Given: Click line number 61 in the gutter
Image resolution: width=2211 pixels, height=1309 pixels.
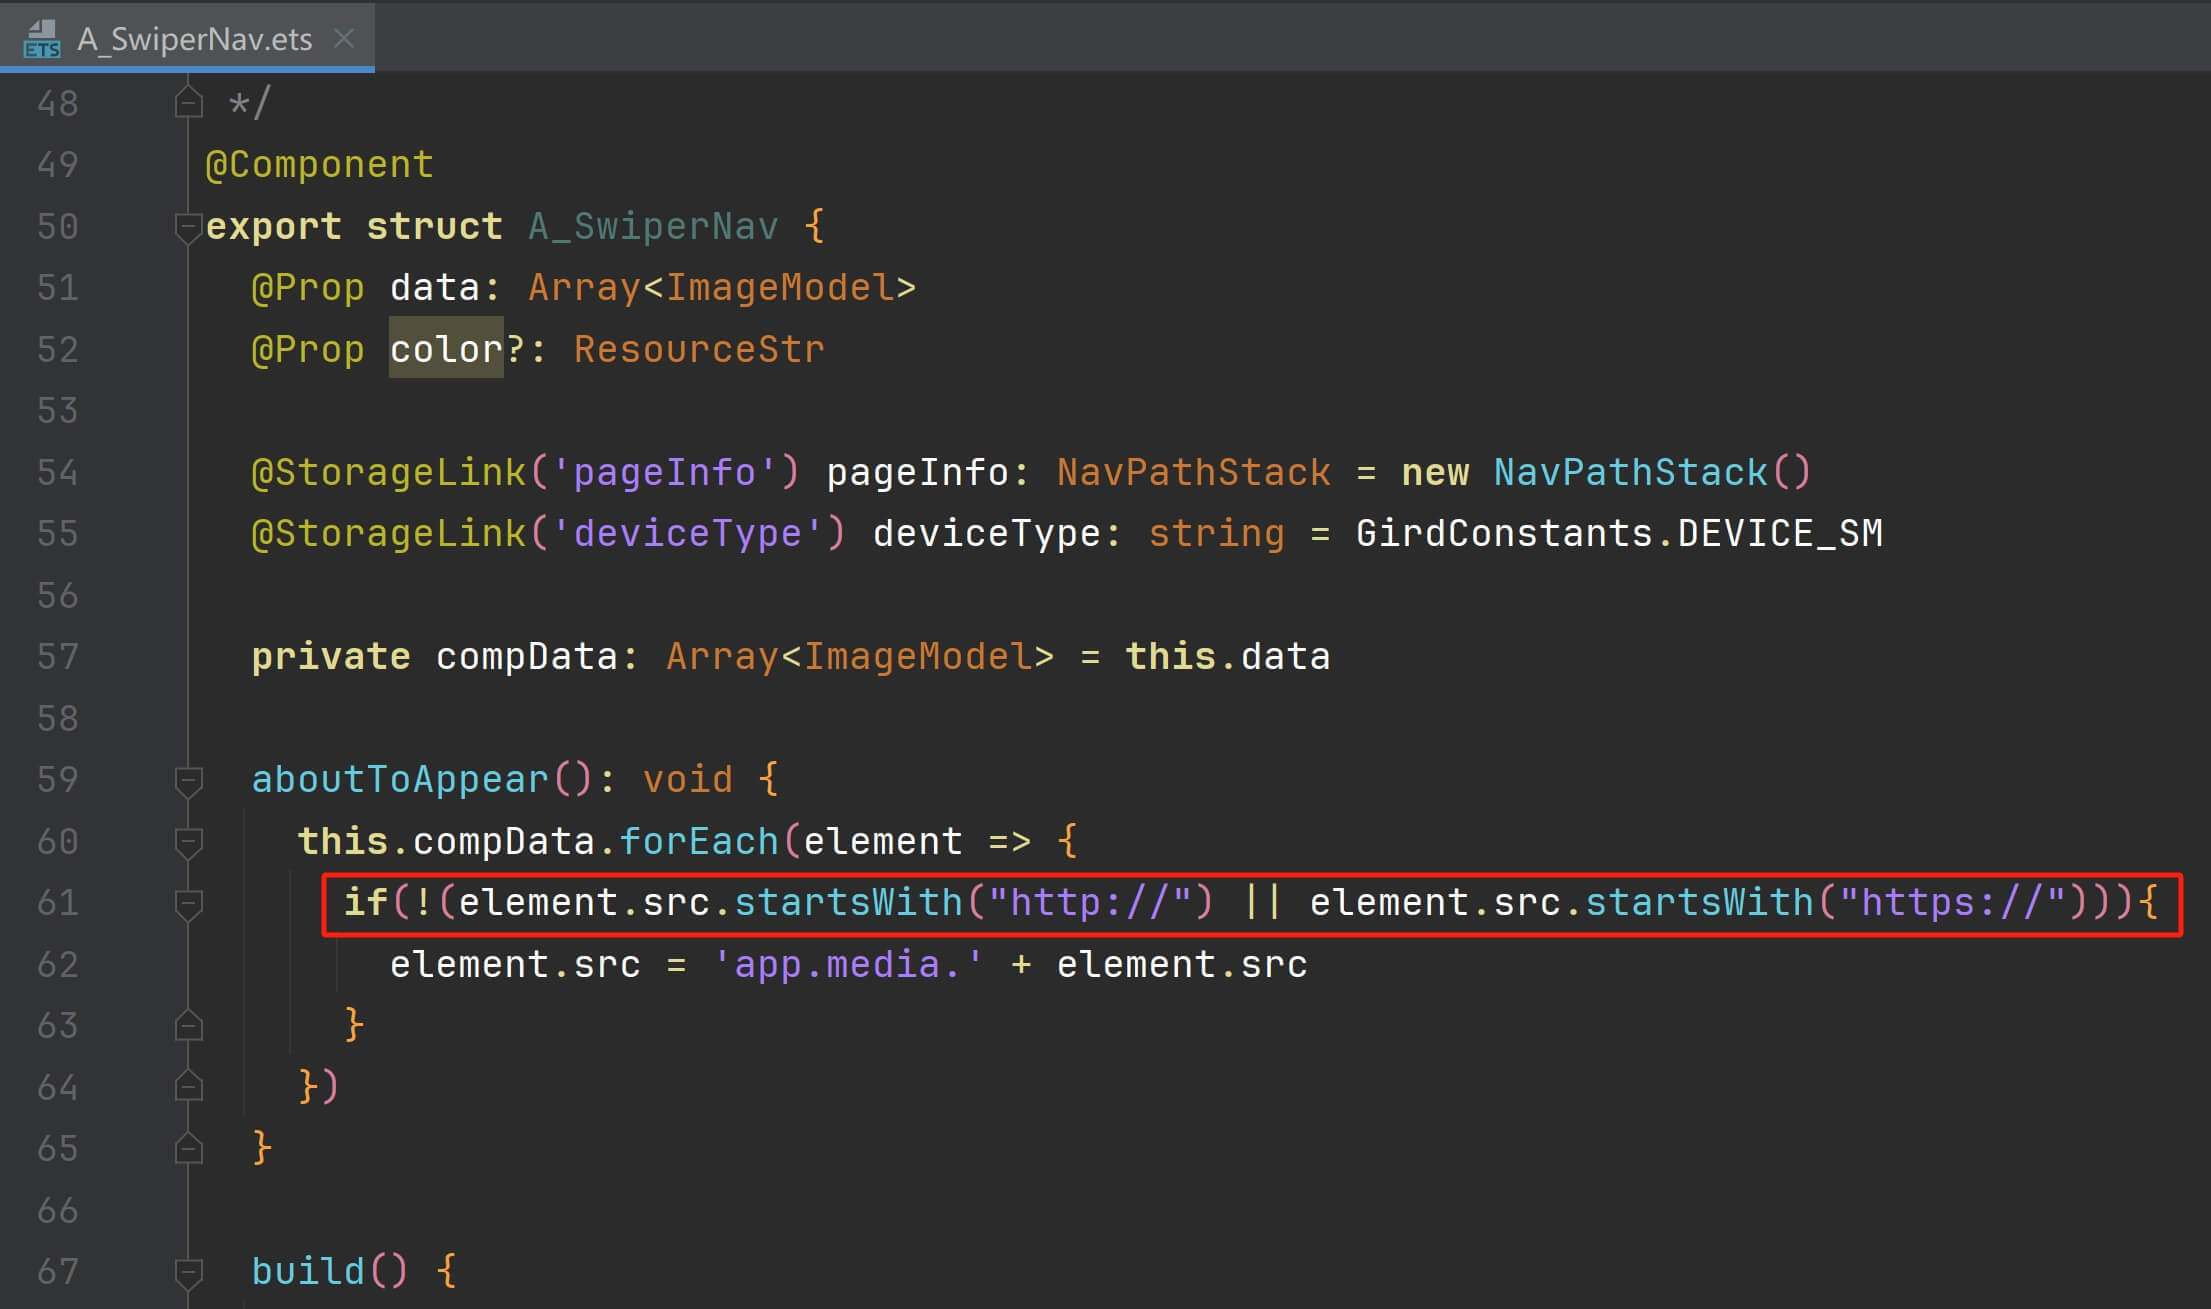Looking at the screenshot, I should 57,903.
